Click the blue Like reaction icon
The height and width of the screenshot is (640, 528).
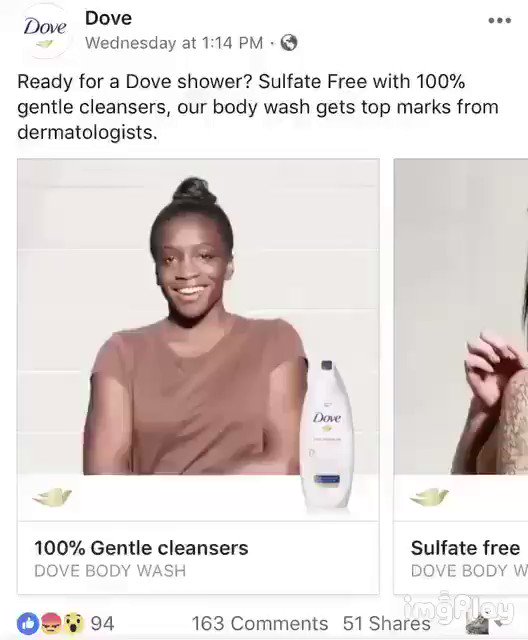point(28,623)
